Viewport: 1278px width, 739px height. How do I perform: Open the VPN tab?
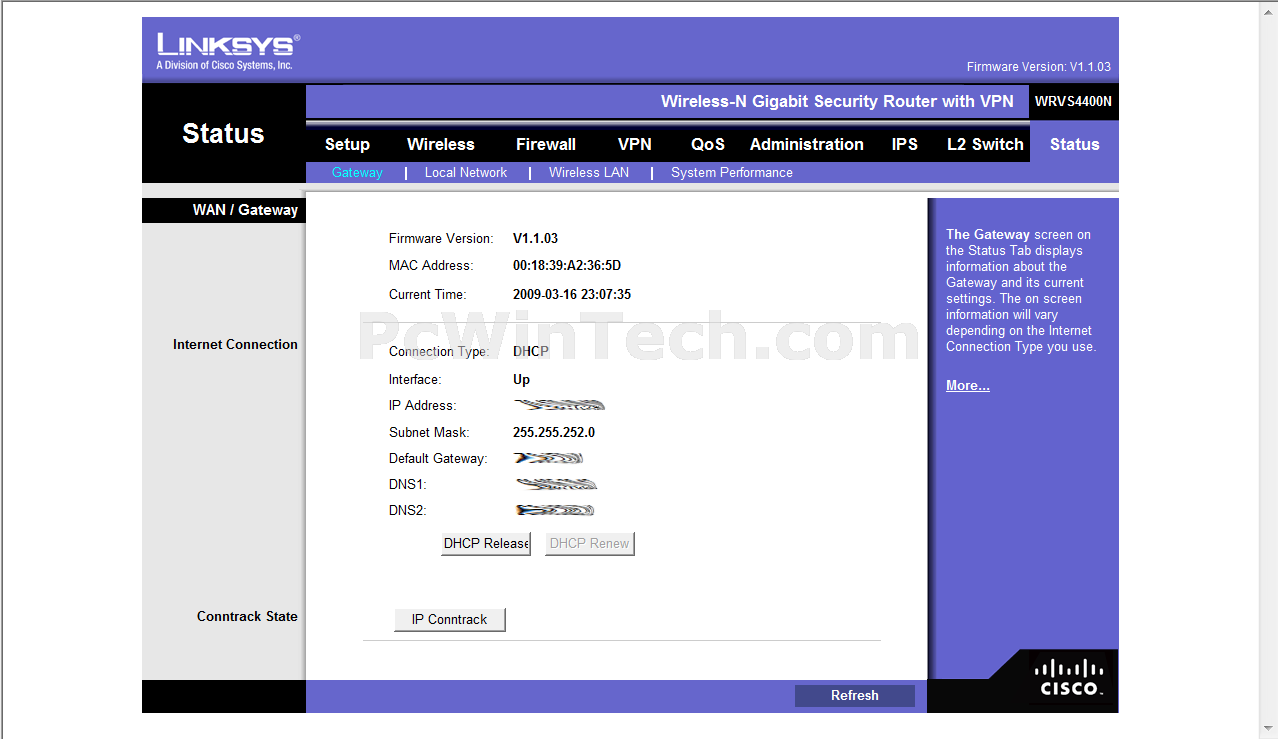tap(635, 144)
